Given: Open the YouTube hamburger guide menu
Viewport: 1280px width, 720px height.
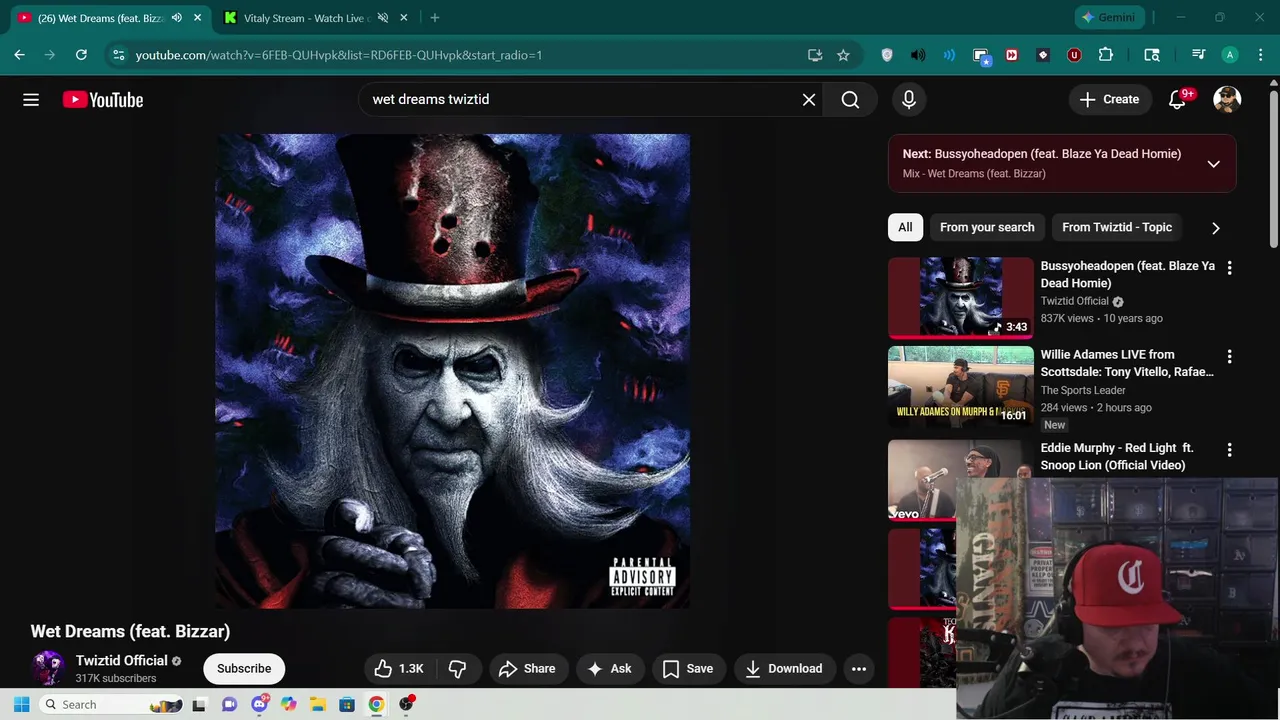Looking at the screenshot, I should (31, 100).
